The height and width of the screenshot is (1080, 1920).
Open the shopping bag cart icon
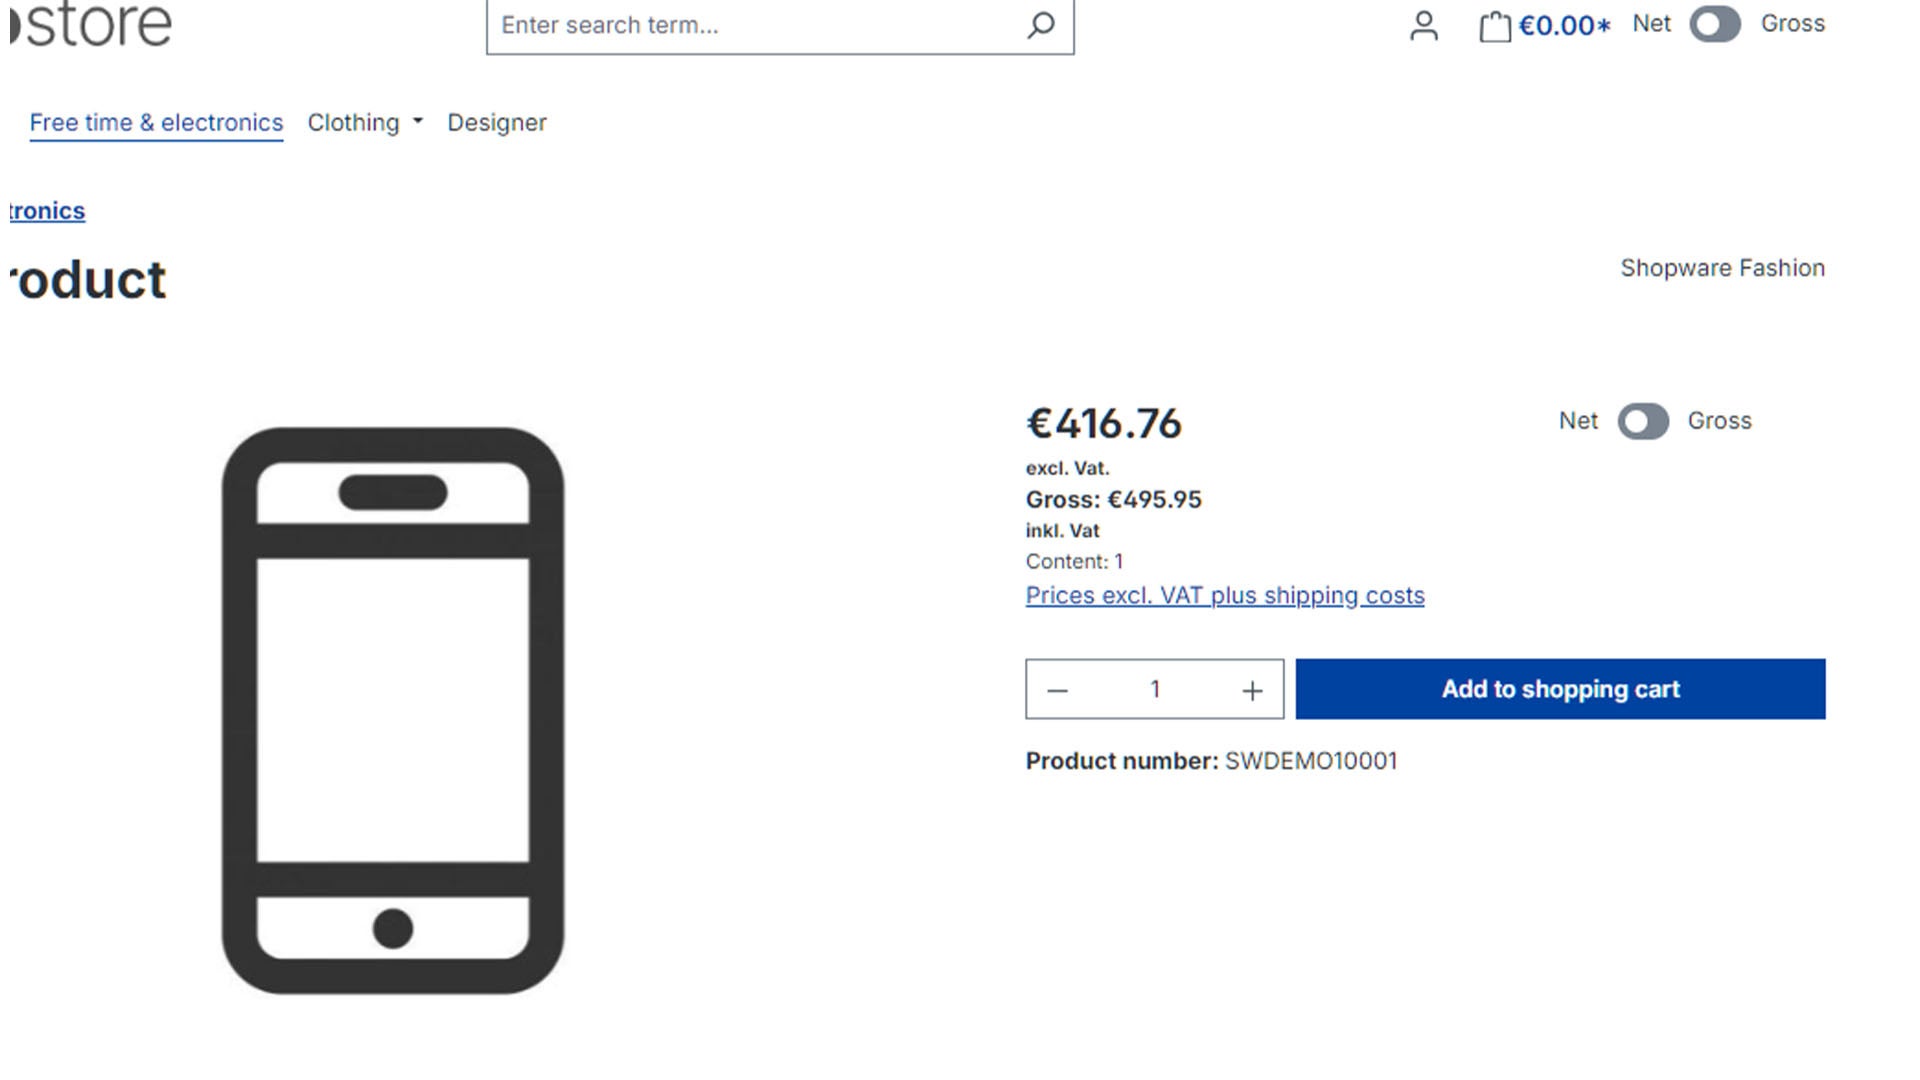pos(1494,26)
